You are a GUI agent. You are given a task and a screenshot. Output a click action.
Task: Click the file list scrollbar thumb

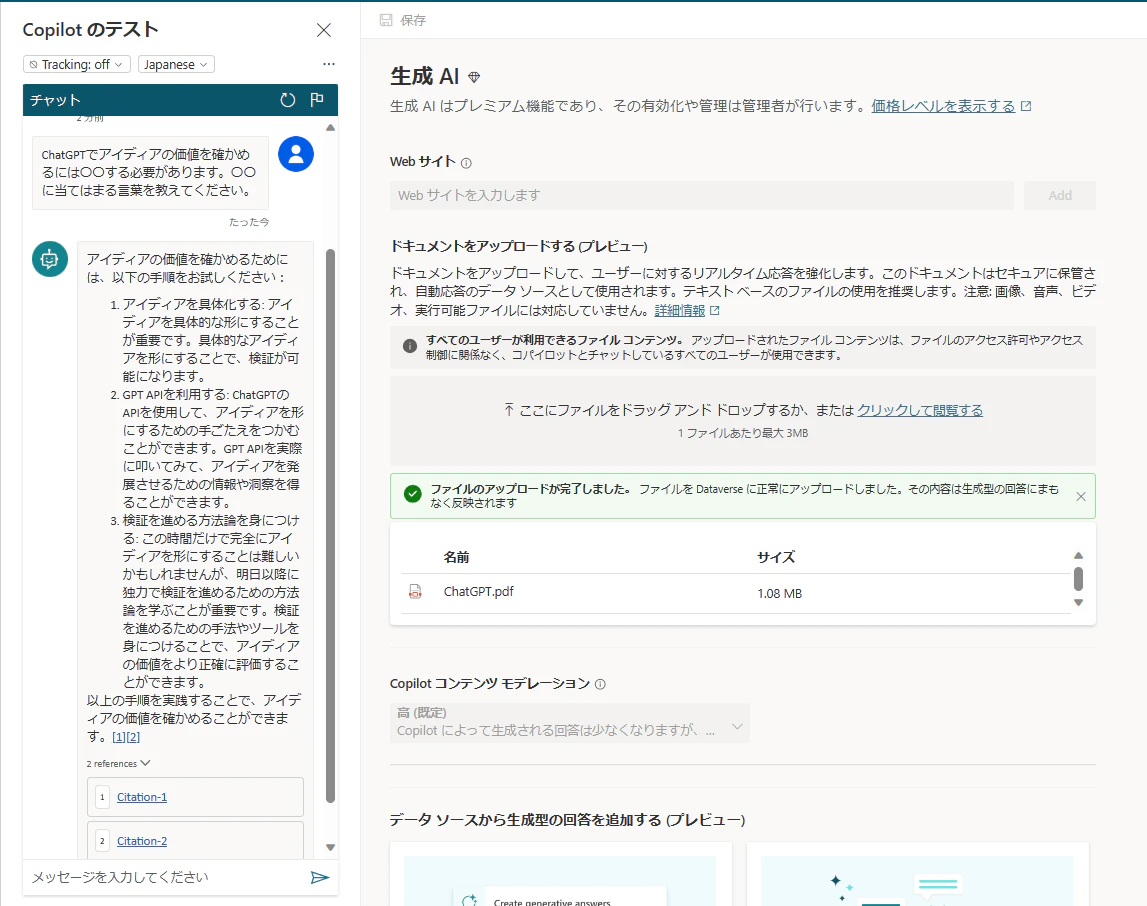[x=1078, y=578]
